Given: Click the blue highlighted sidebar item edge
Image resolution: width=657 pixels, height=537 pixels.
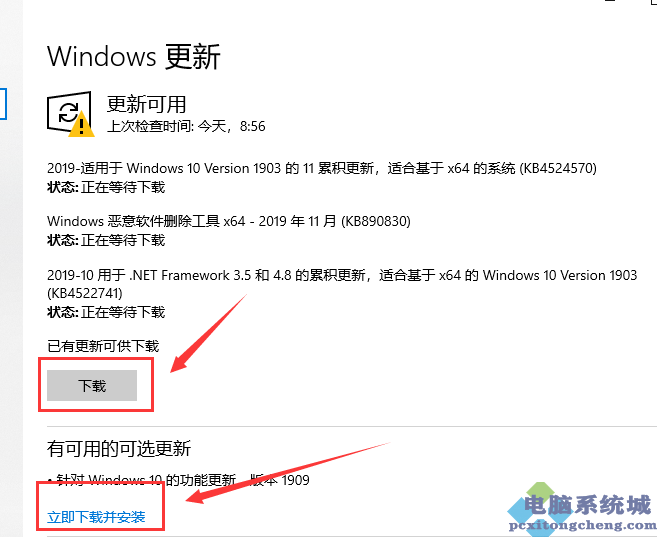Looking at the screenshot, I should pyautogui.click(x=3, y=104).
